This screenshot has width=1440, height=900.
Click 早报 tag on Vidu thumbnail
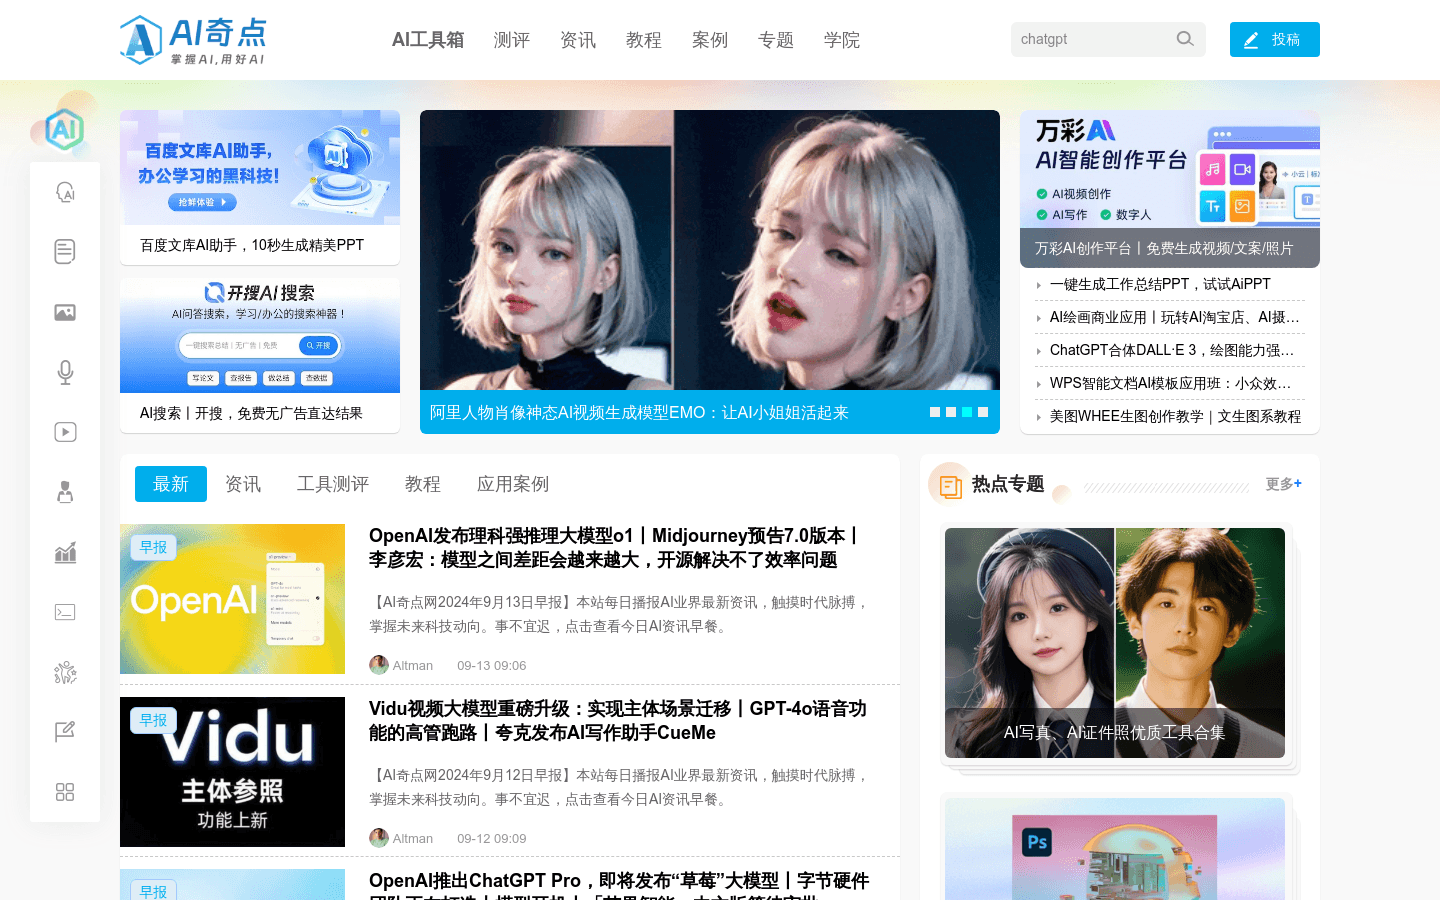[153, 720]
